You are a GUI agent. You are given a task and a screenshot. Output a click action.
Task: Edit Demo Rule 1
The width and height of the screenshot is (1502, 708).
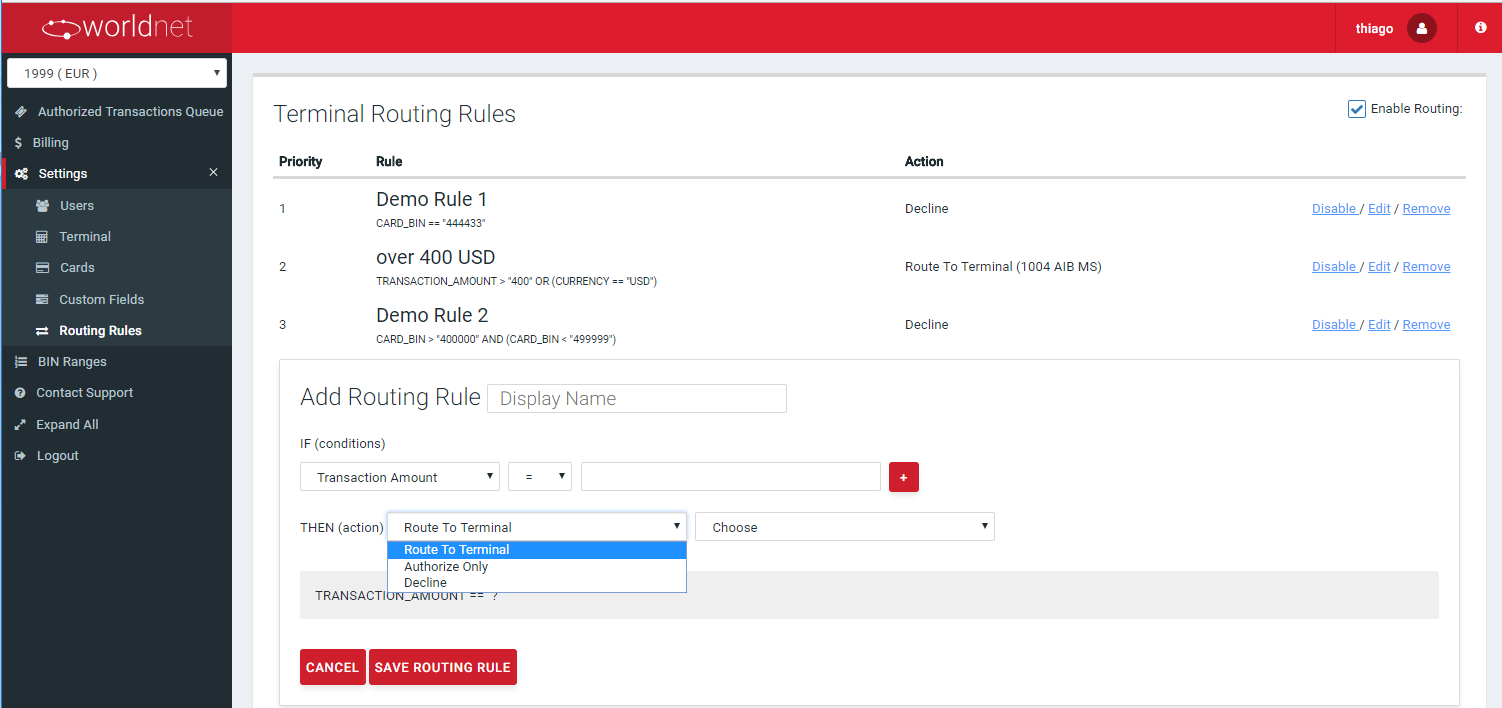[1379, 209]
